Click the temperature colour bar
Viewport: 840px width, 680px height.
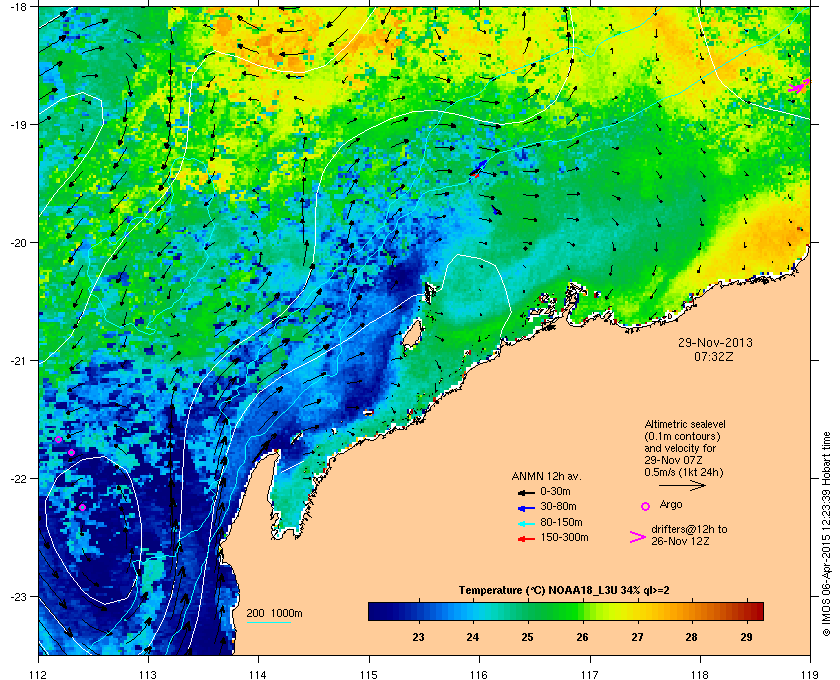(566, 611)
